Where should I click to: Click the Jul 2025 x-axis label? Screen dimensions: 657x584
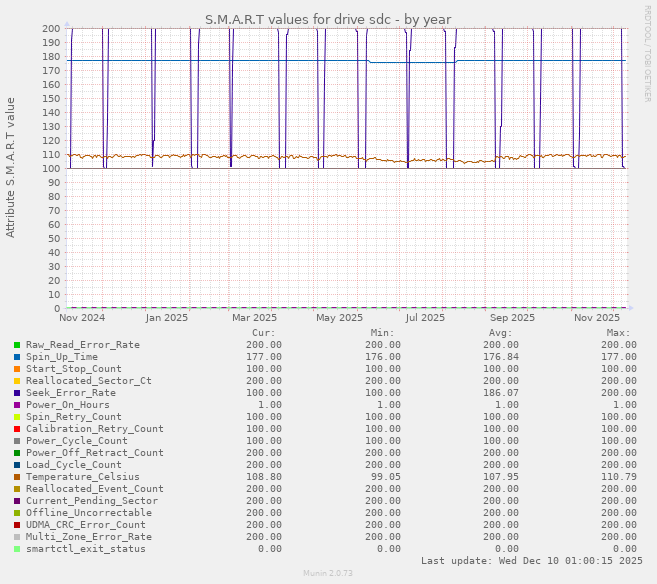coord(425,318)
